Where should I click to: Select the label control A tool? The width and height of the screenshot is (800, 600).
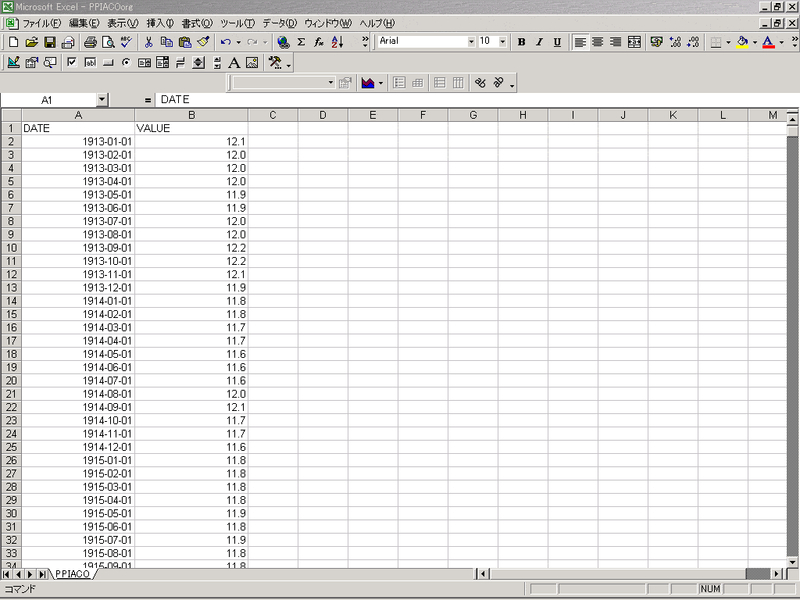(x=234, y=63)
